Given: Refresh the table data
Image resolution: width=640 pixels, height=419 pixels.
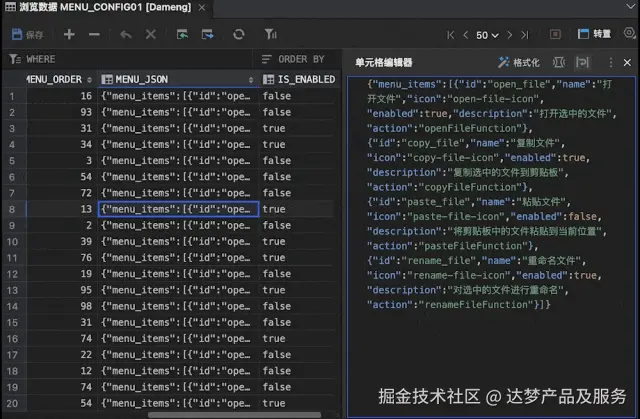Looking at the screenshot, I should 239,35.
